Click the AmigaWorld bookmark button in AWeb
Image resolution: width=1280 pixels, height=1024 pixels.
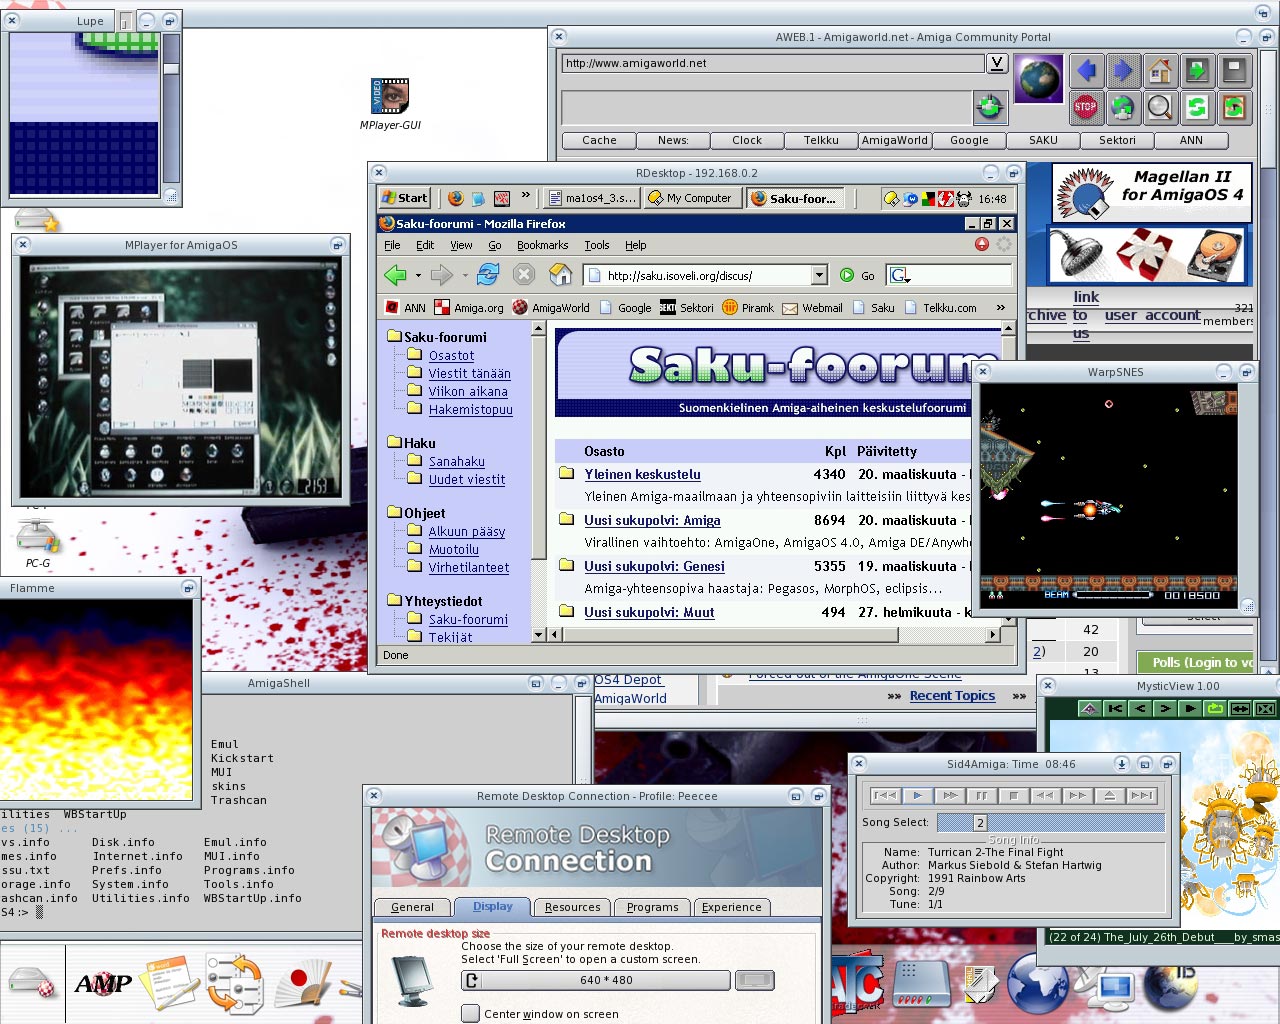(895, 140)
